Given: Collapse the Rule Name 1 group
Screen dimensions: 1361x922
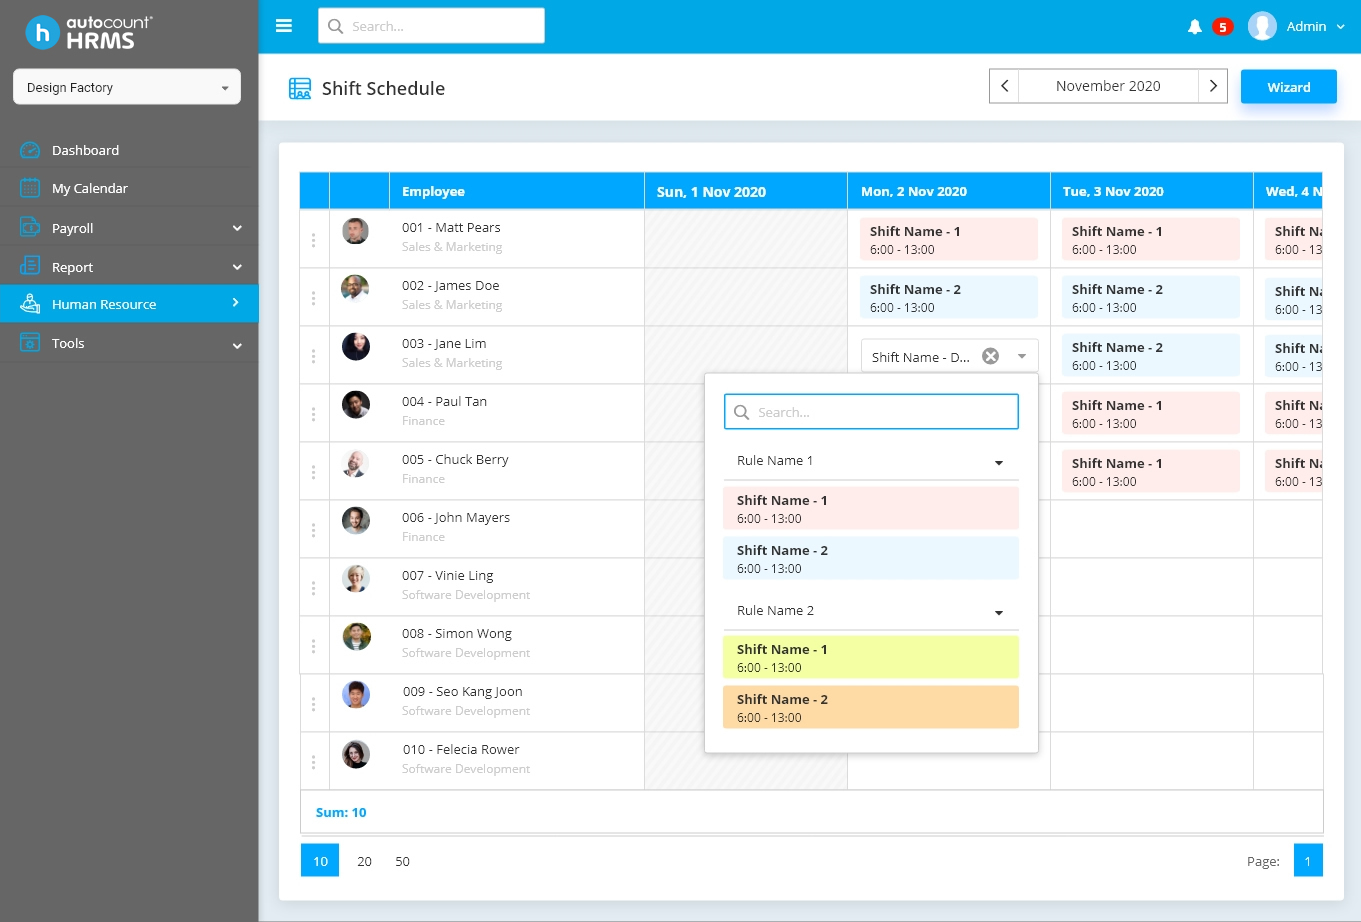Looking at the screenshot, I should pyautogui.click(x=998, y=462).
